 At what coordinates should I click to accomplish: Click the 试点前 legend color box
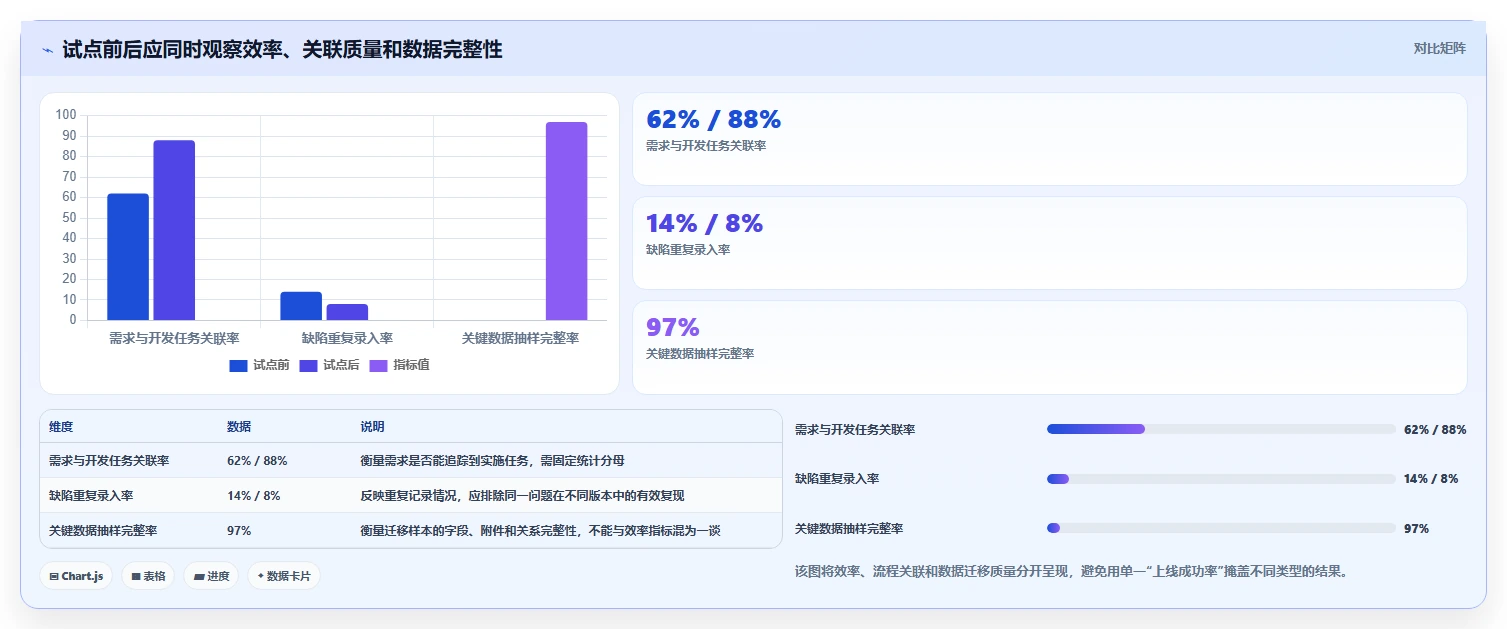pyautogui.click(x=238, y=365)
